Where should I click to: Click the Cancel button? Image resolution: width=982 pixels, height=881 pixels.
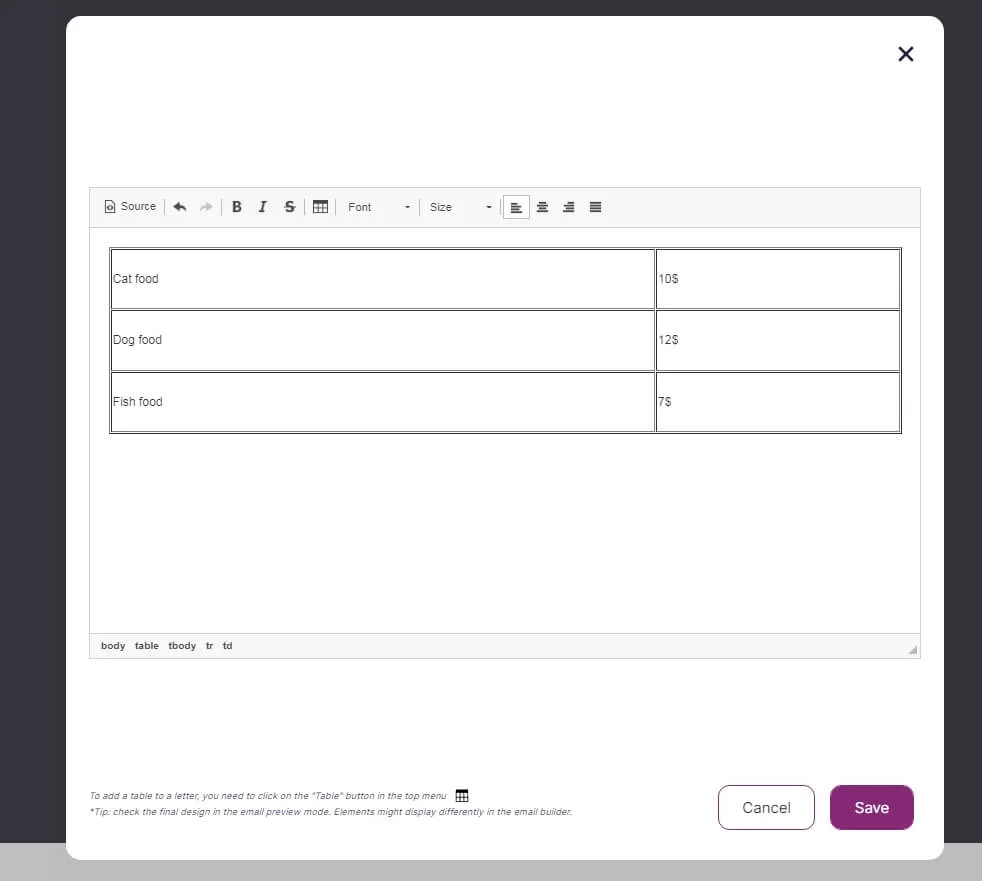(x=766, y=808)
